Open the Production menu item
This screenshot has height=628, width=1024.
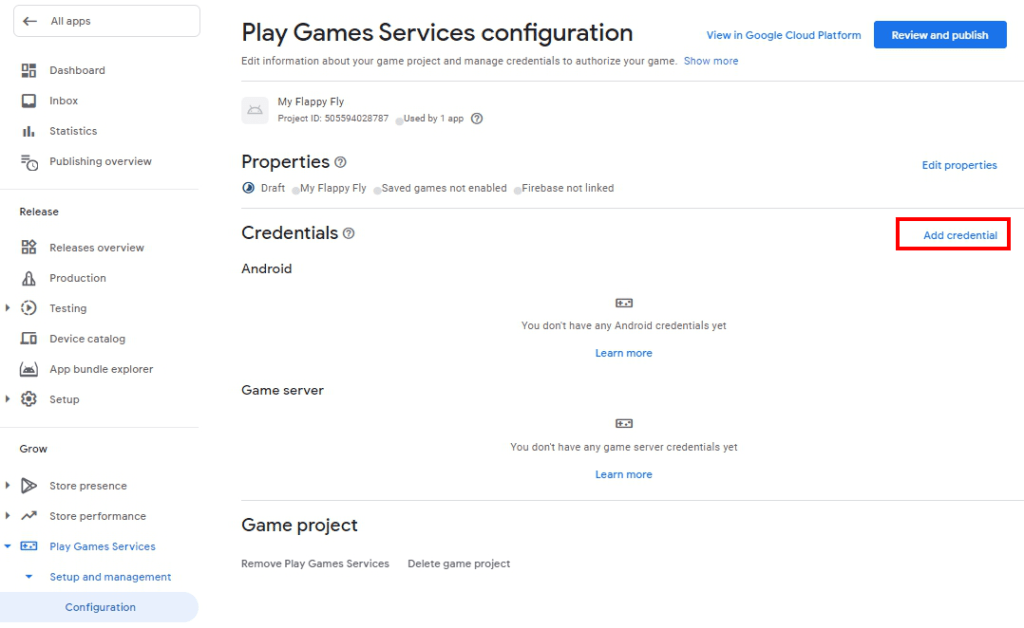click(x=77, y=278)
